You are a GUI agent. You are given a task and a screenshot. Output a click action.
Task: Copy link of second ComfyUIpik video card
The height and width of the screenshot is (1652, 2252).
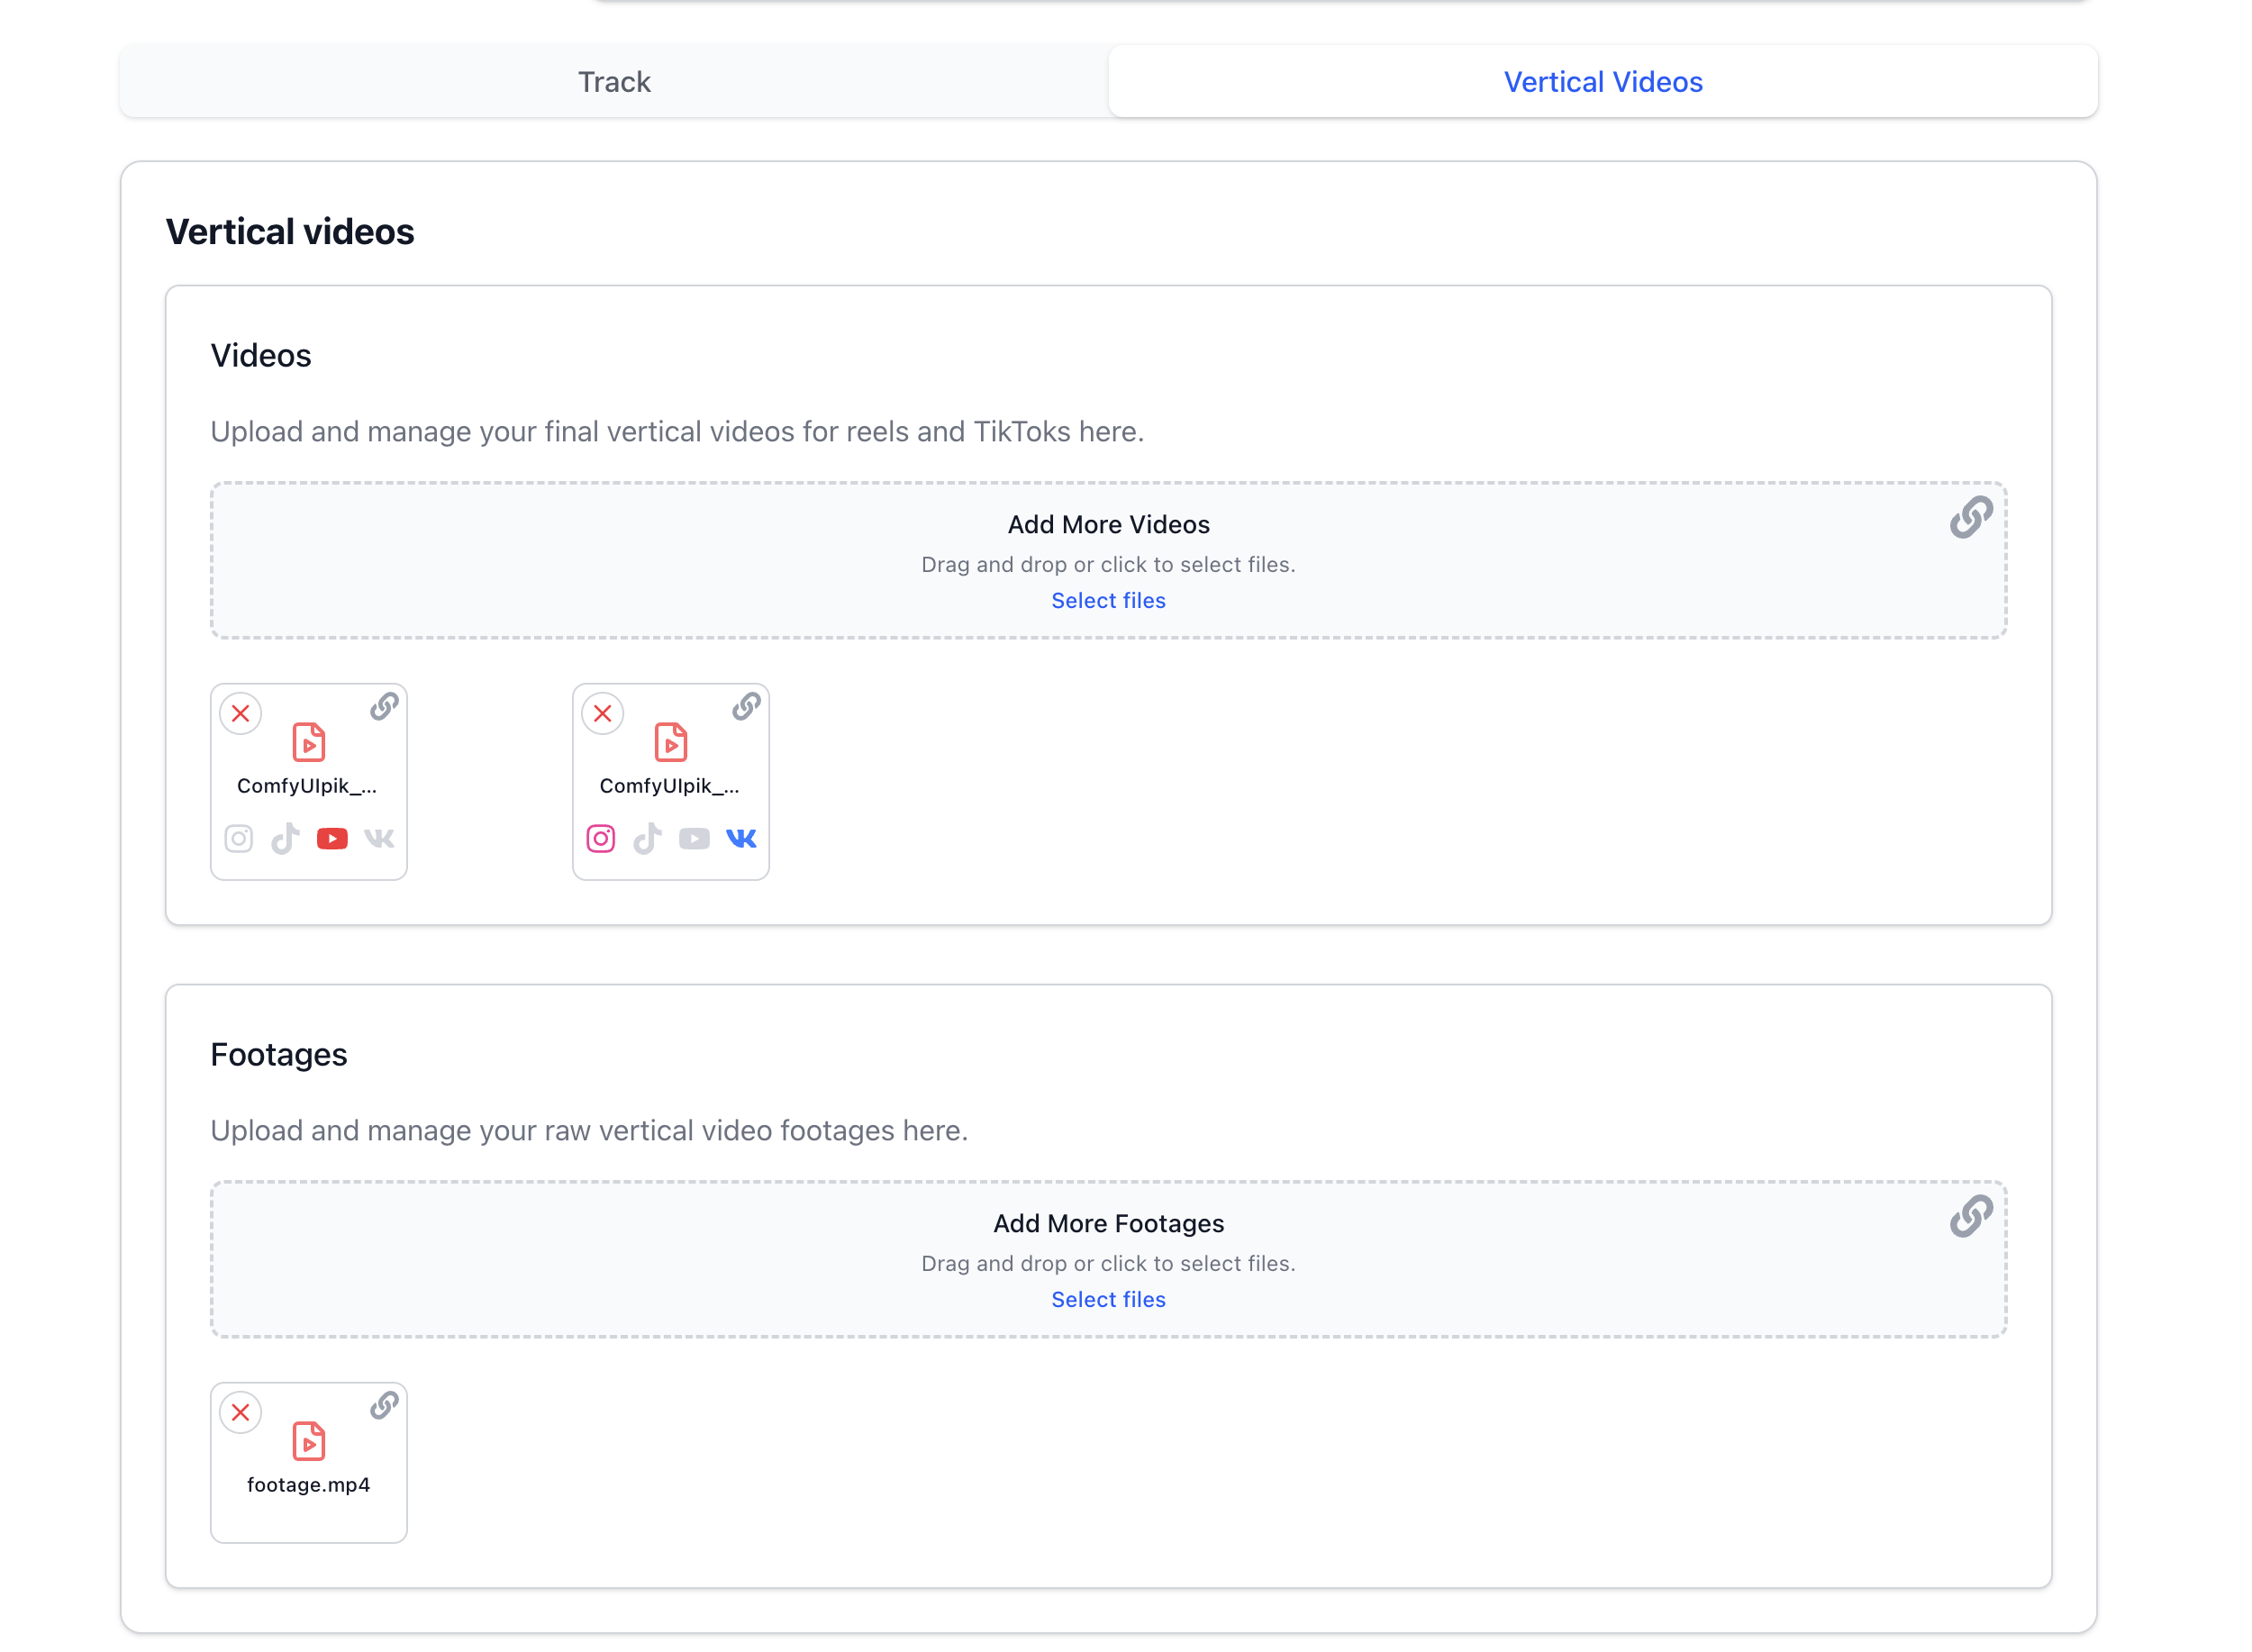coord(746,707)
